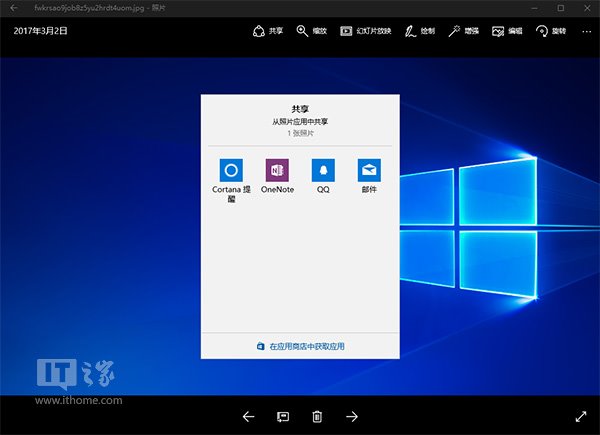The height and width of the screenshot is (435, 600).
Task: Delete photo using trash can icon
Action: (x=317, y=417)
